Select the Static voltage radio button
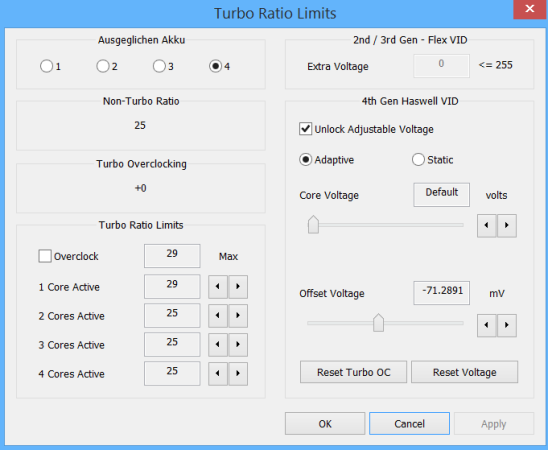548x450 pixels. click(418, 160)
